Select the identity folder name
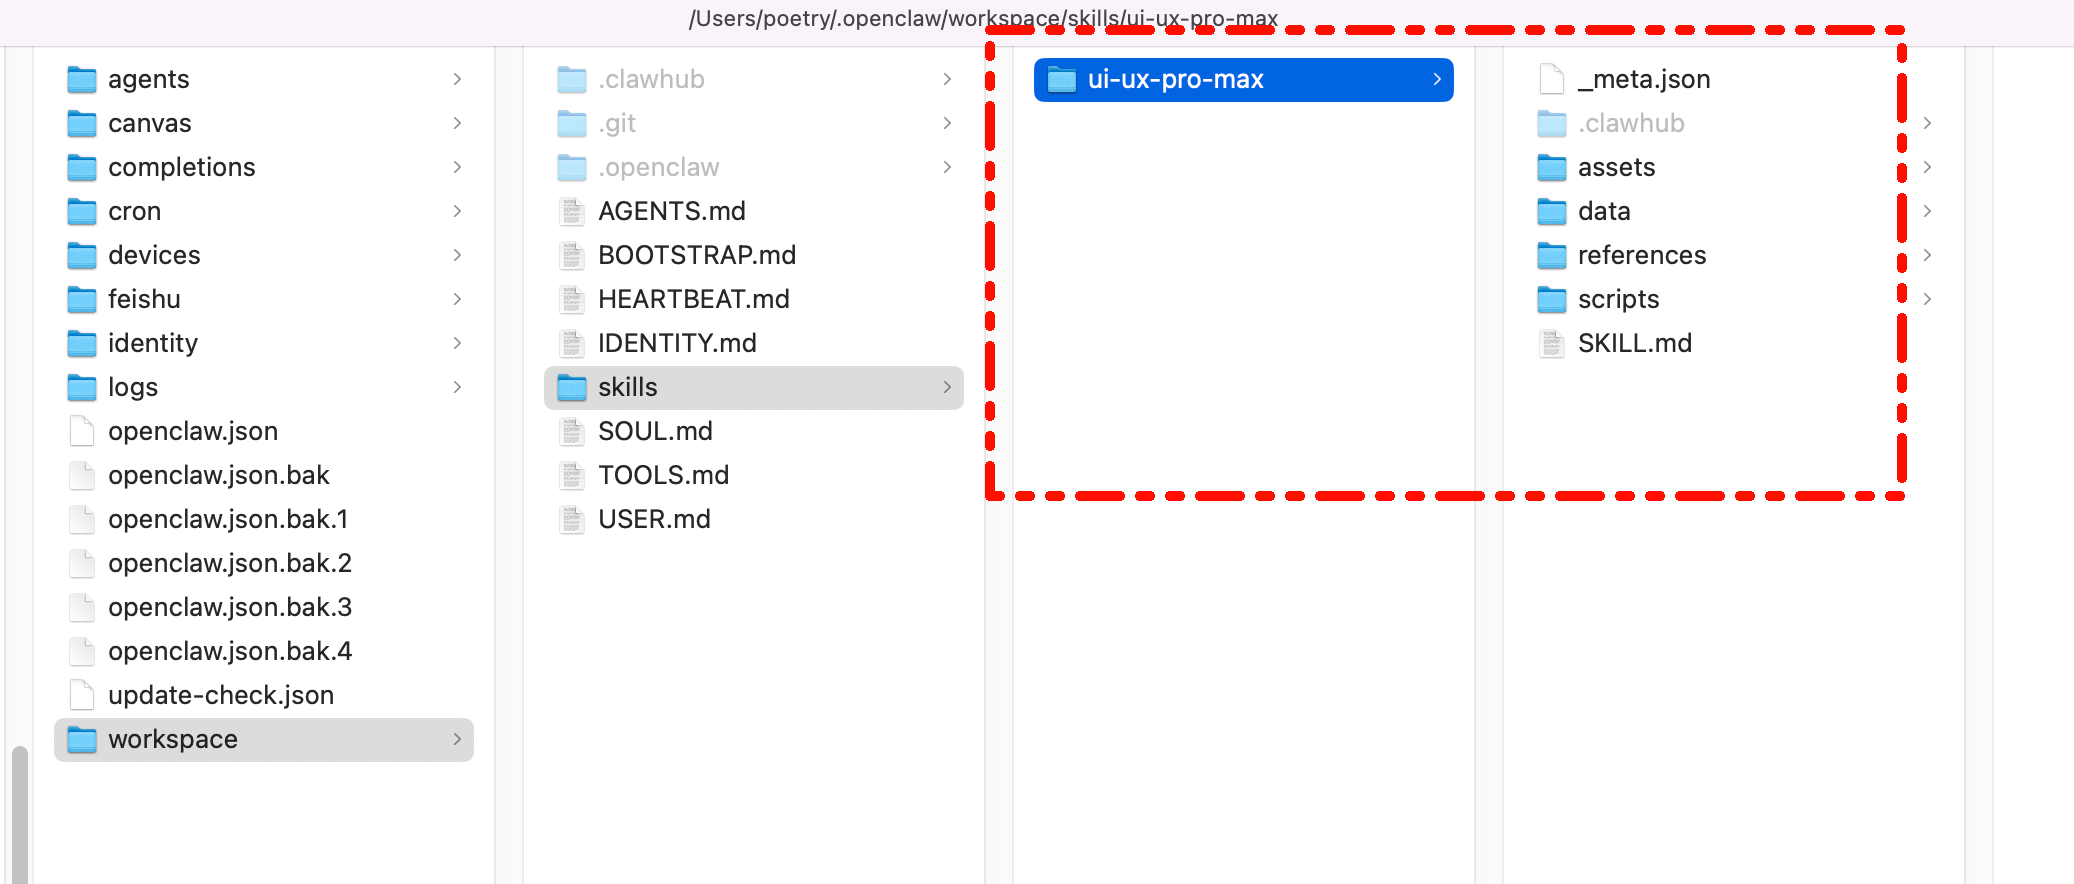The image size is (2074, 884). [x=153, y=343]
